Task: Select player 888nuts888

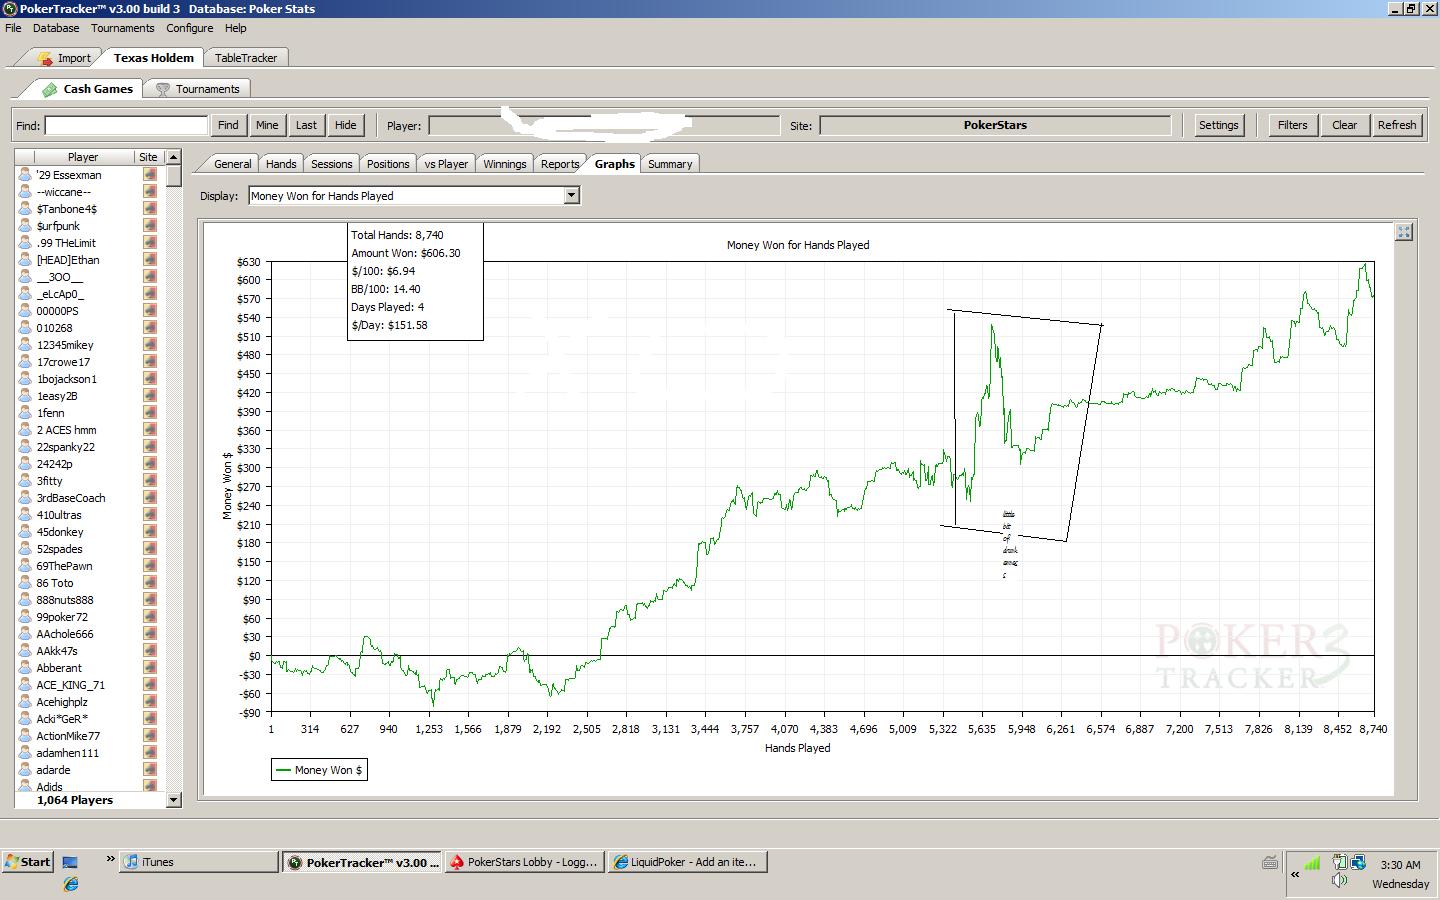Action: [x=65, y=600]
